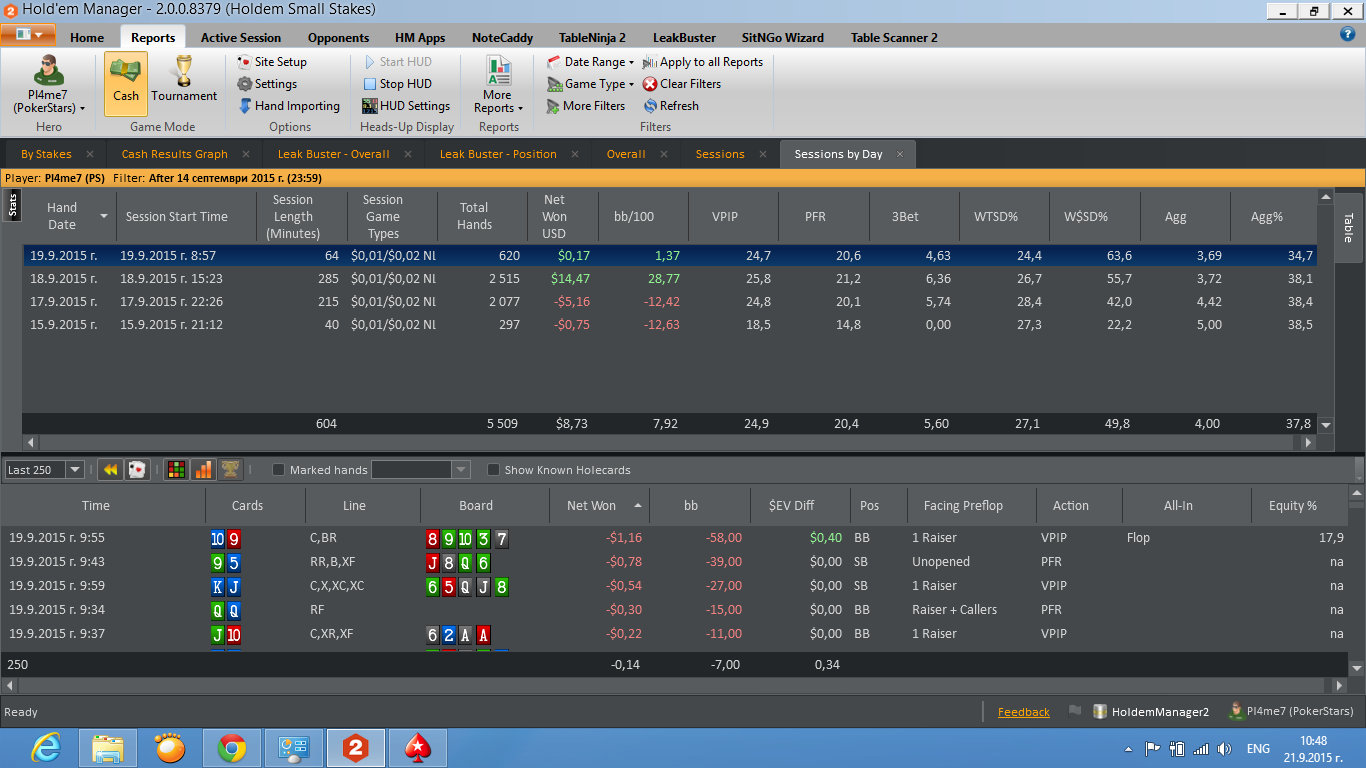Switch to Cash Results Graph report tab
The image size is (1366, 768).
[x=174, y=154]
